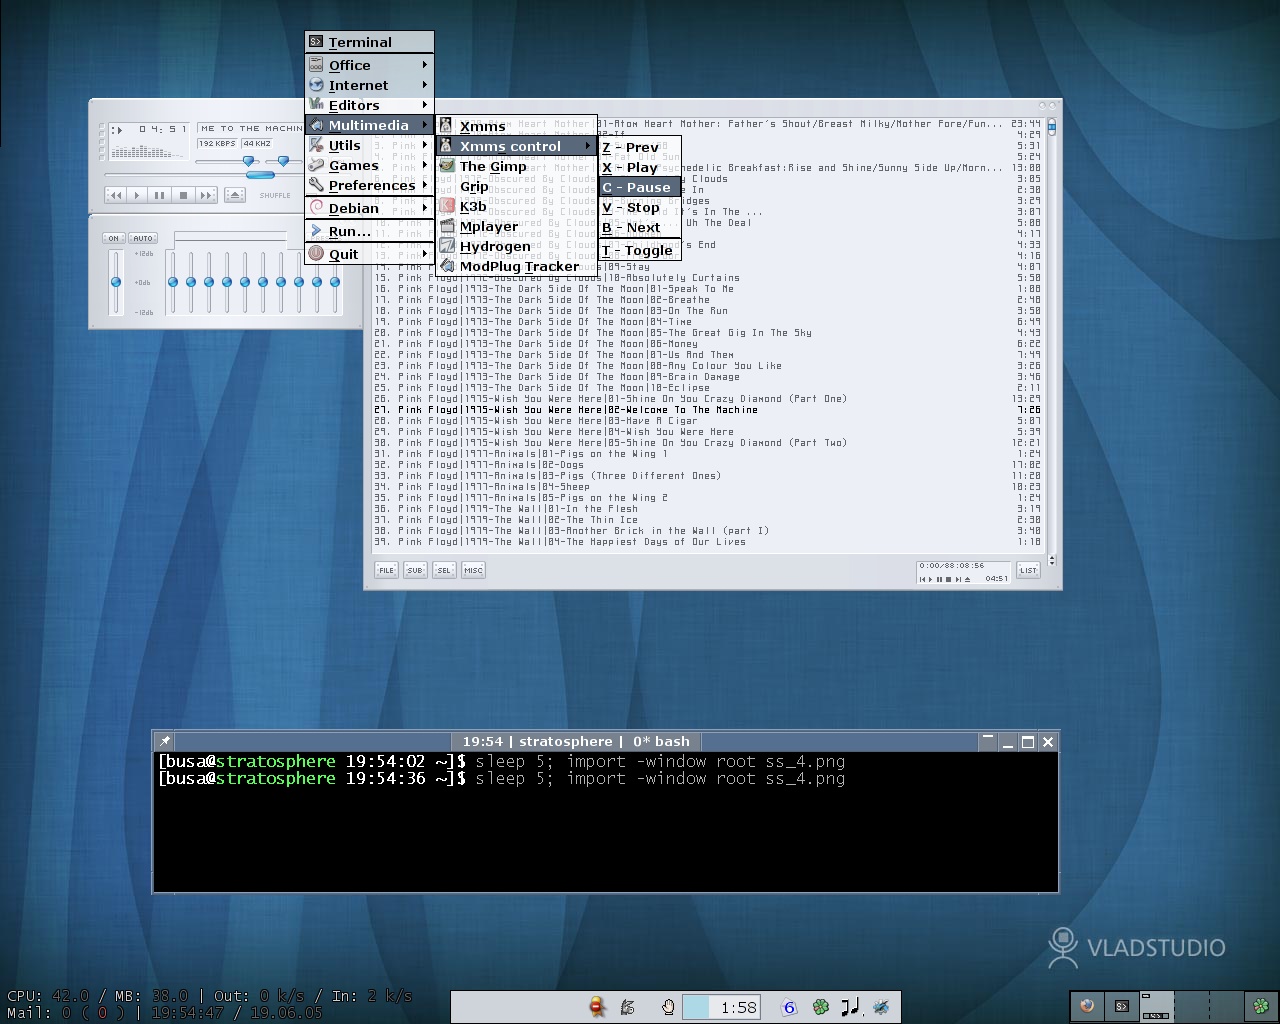Screen dimensions: 1280x1024
Task: Expand the Office submenu
Action: [369, 65]
